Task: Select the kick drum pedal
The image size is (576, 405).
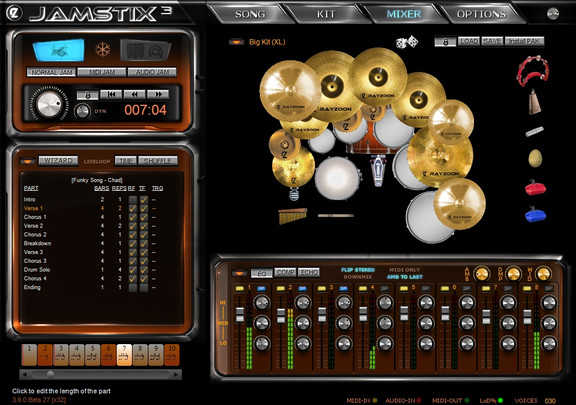Action: point(378,170)
